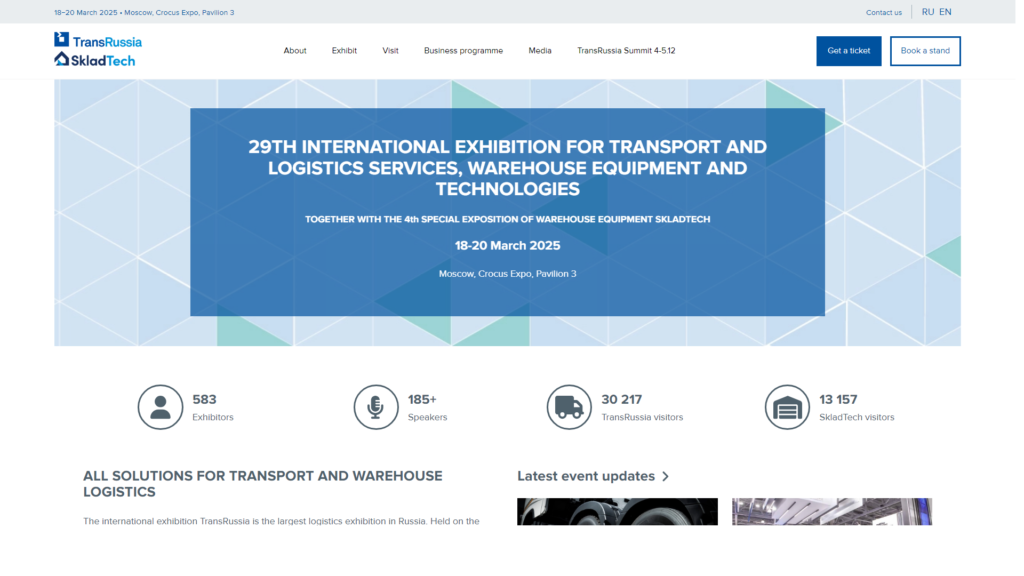Image resolution: width=1024 pixels, height=576 pixels.
Task: Click the All Solutions for Transport heading
Action: (263, 484)
